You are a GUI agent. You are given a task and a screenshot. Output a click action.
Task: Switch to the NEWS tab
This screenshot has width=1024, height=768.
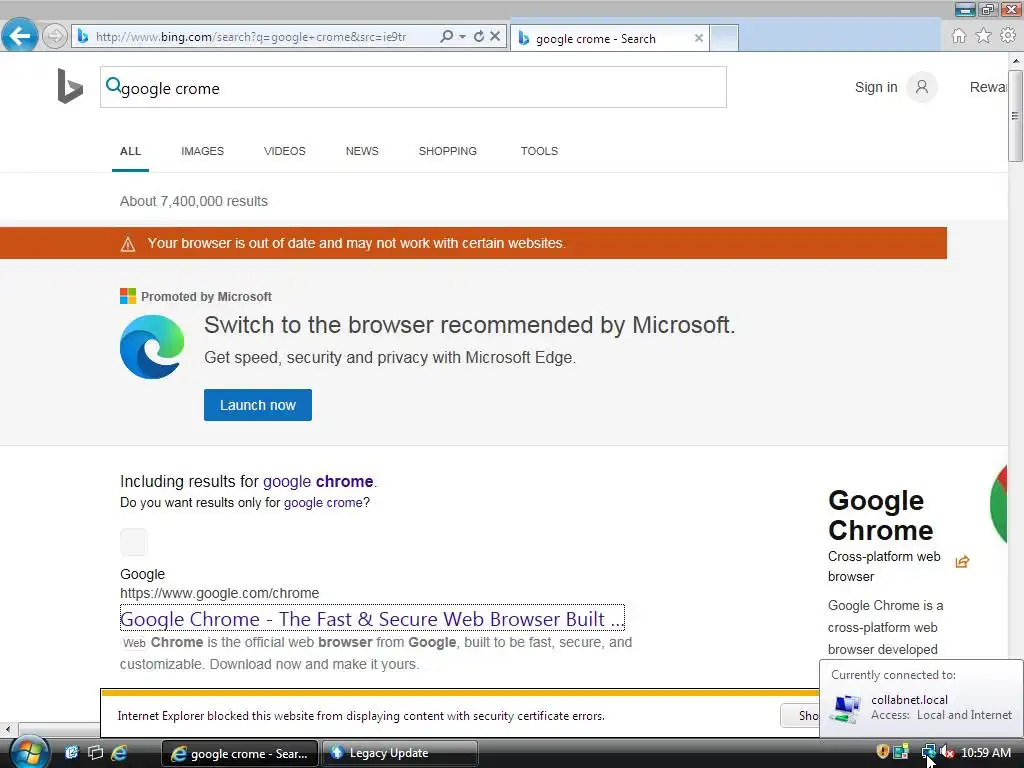point(362,151)
